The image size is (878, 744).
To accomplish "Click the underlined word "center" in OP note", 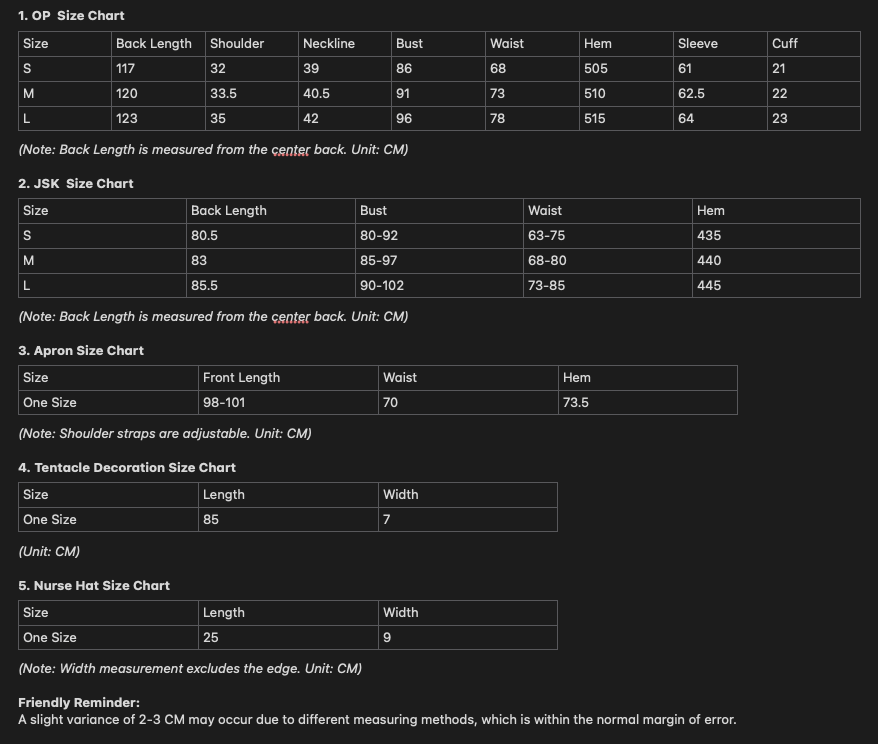I will 290,150.
